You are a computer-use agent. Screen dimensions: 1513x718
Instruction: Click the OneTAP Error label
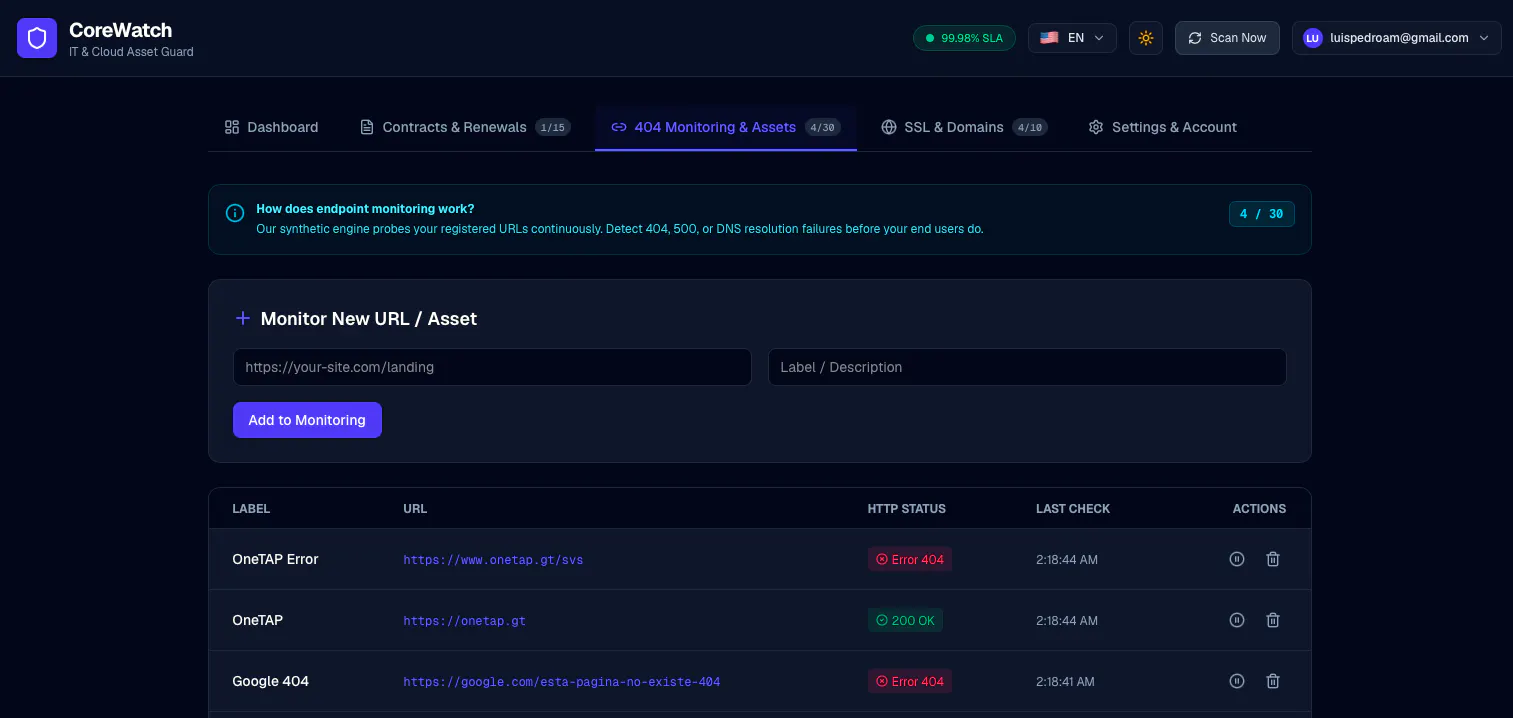pos(275,559)
